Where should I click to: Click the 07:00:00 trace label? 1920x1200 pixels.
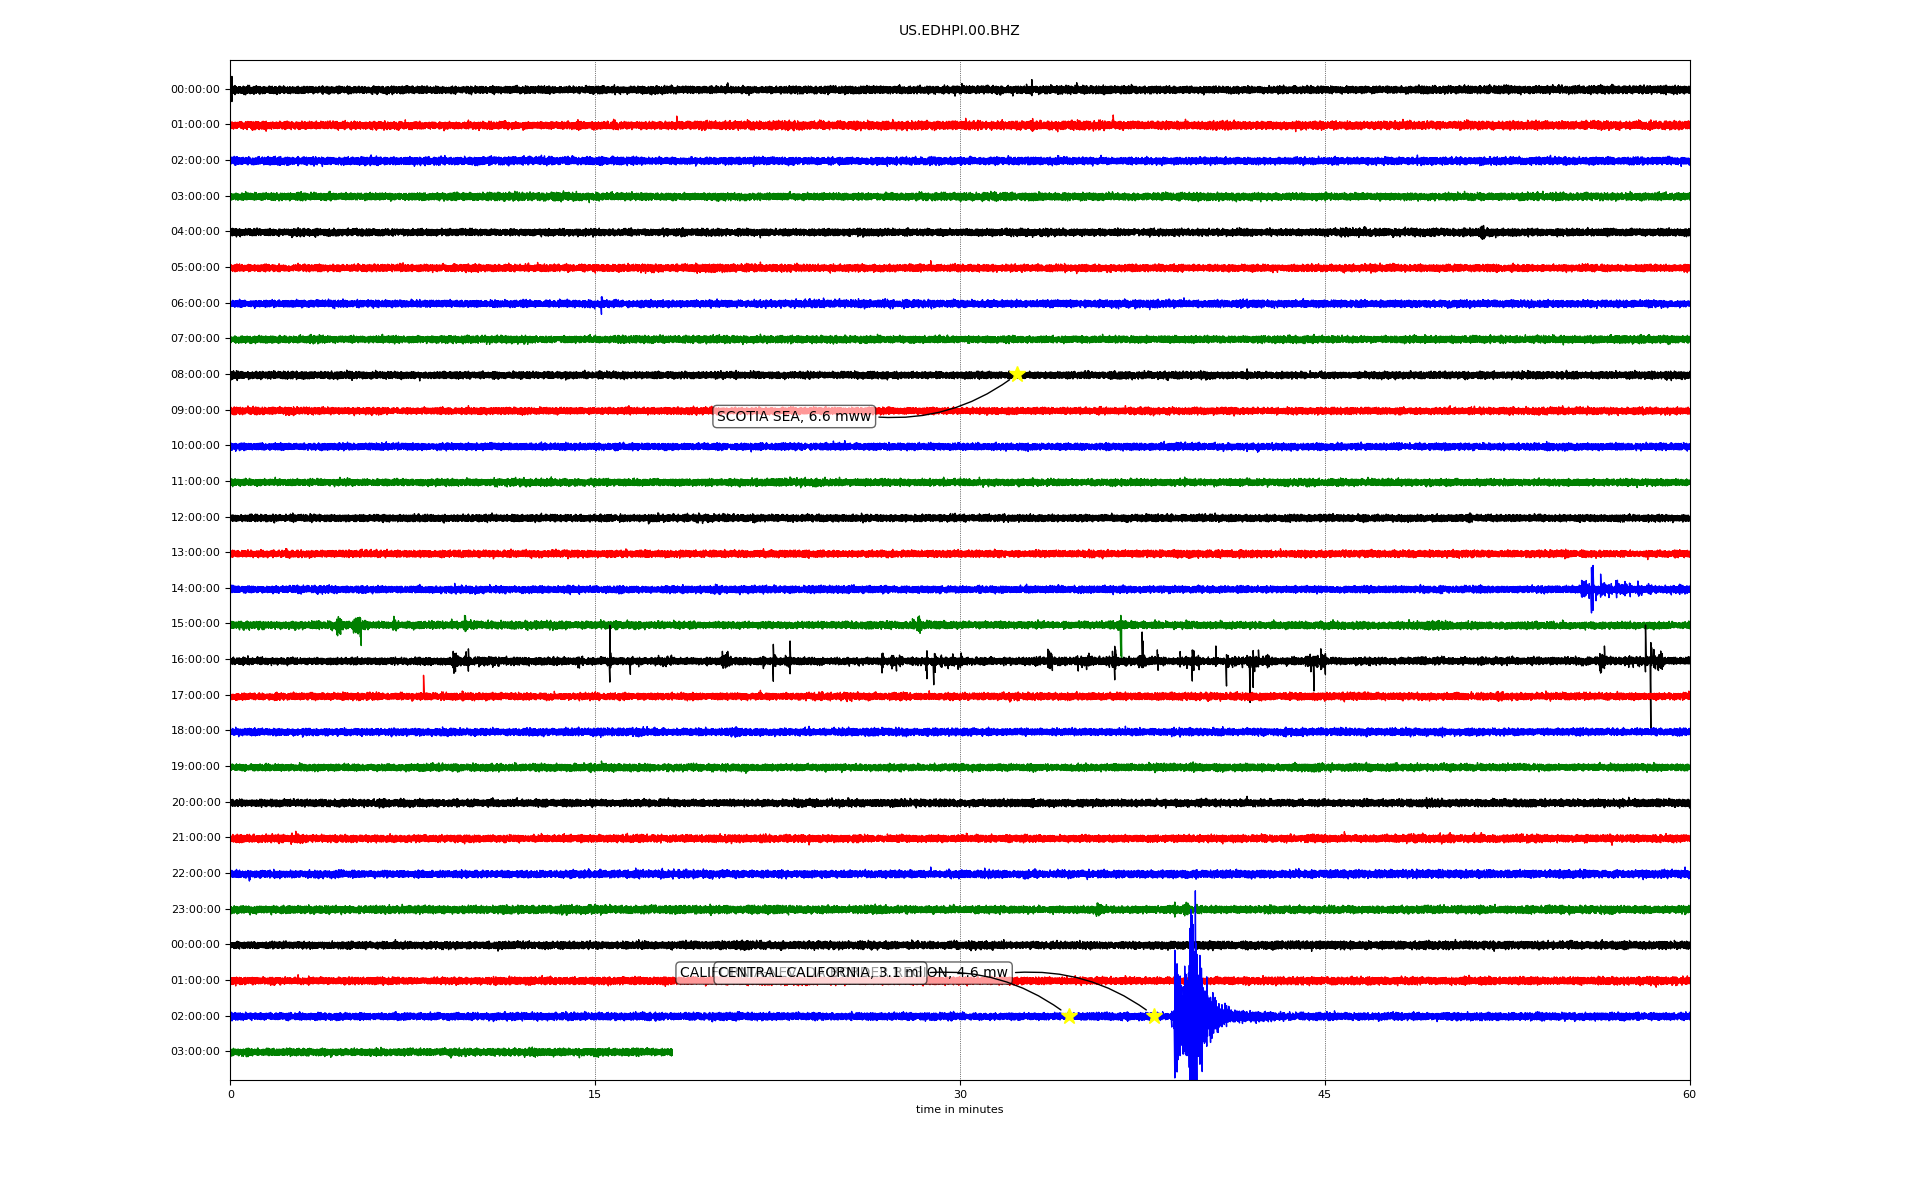click(195, 339)
